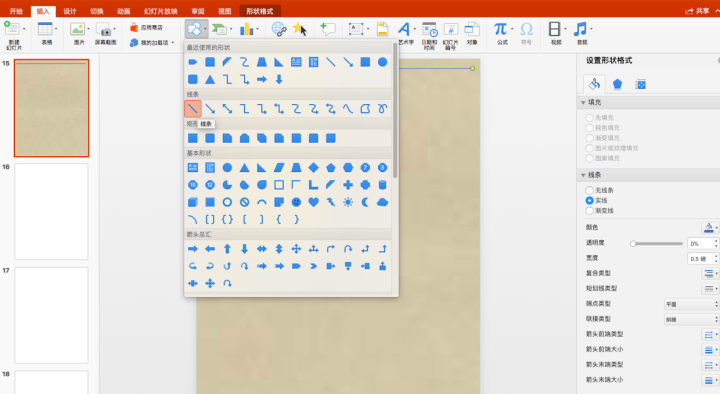The height and width of the screenshot is (394, 720).
Task: Select the lightning bolt shape
Action: click(x=331, y=202)
